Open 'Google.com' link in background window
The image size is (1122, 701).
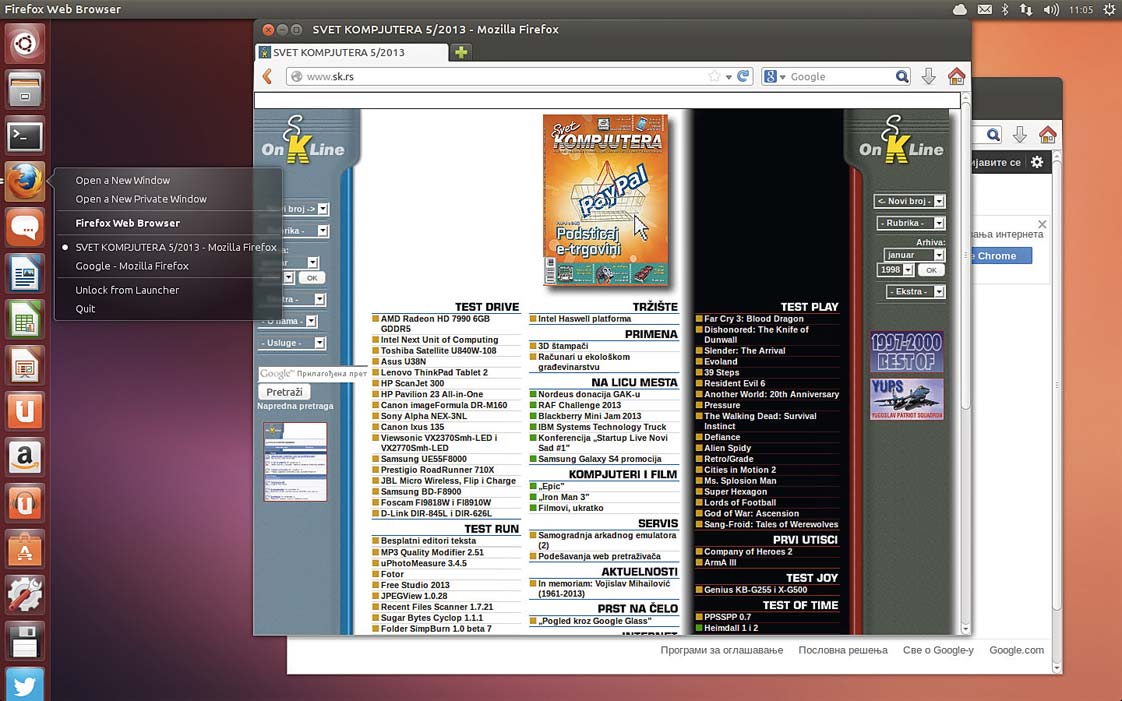point(1016,650)
